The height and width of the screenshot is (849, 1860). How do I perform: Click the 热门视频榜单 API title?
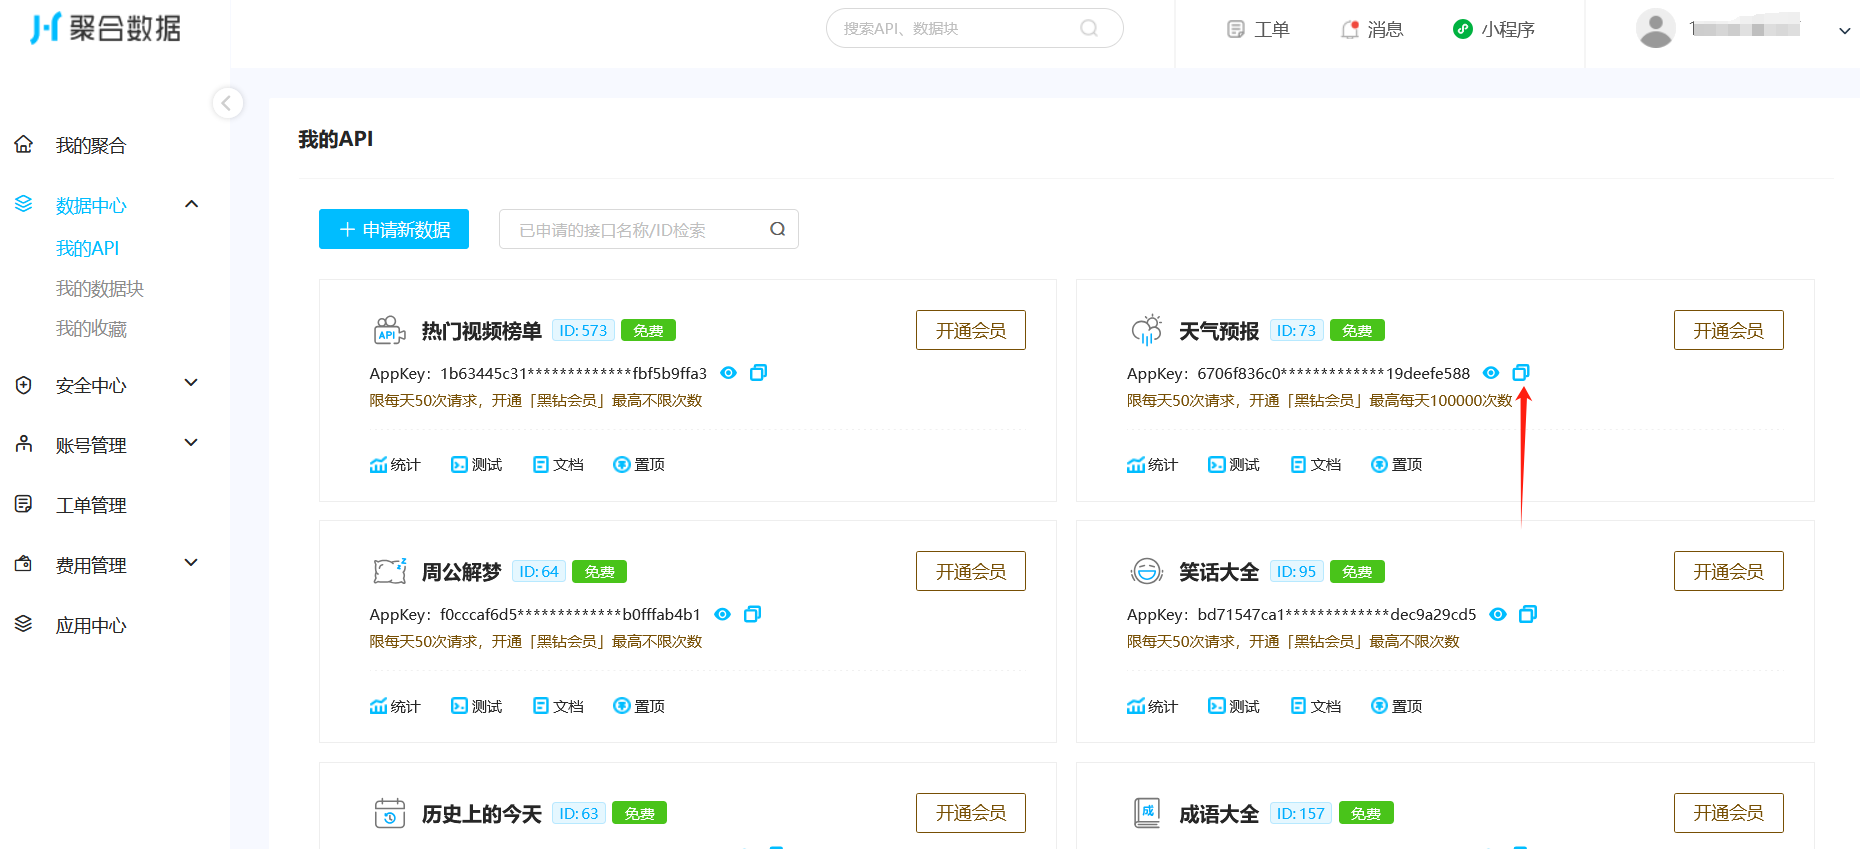pyautogui.click(x=482, y=331)
